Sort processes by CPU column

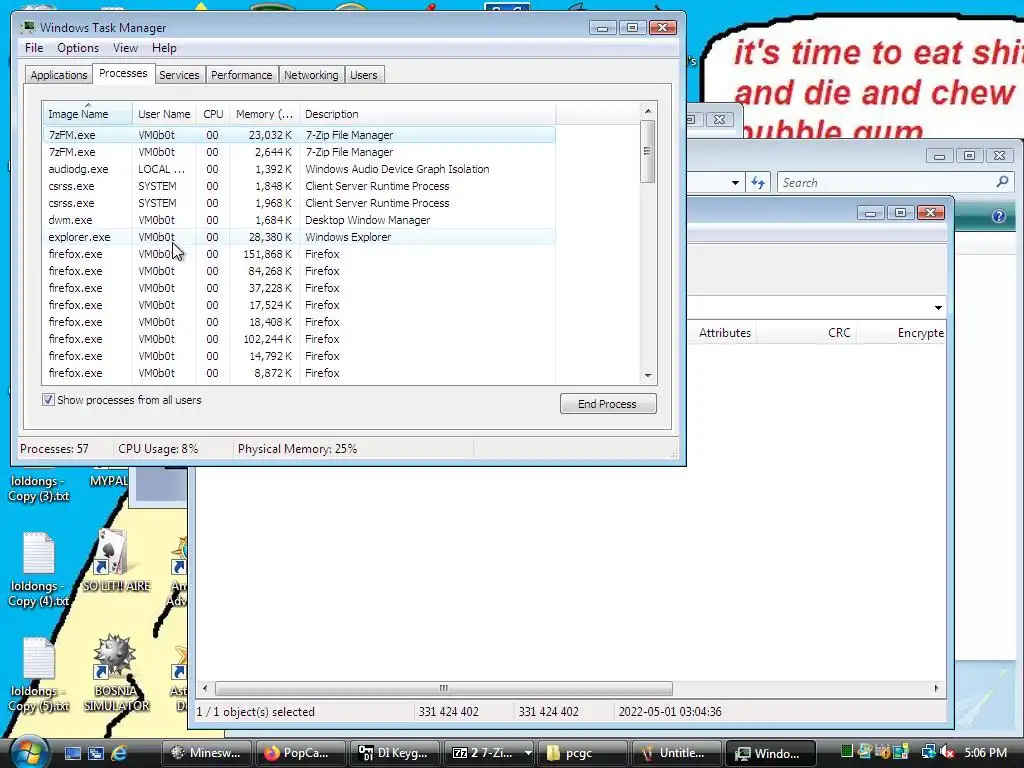[213, 114]
